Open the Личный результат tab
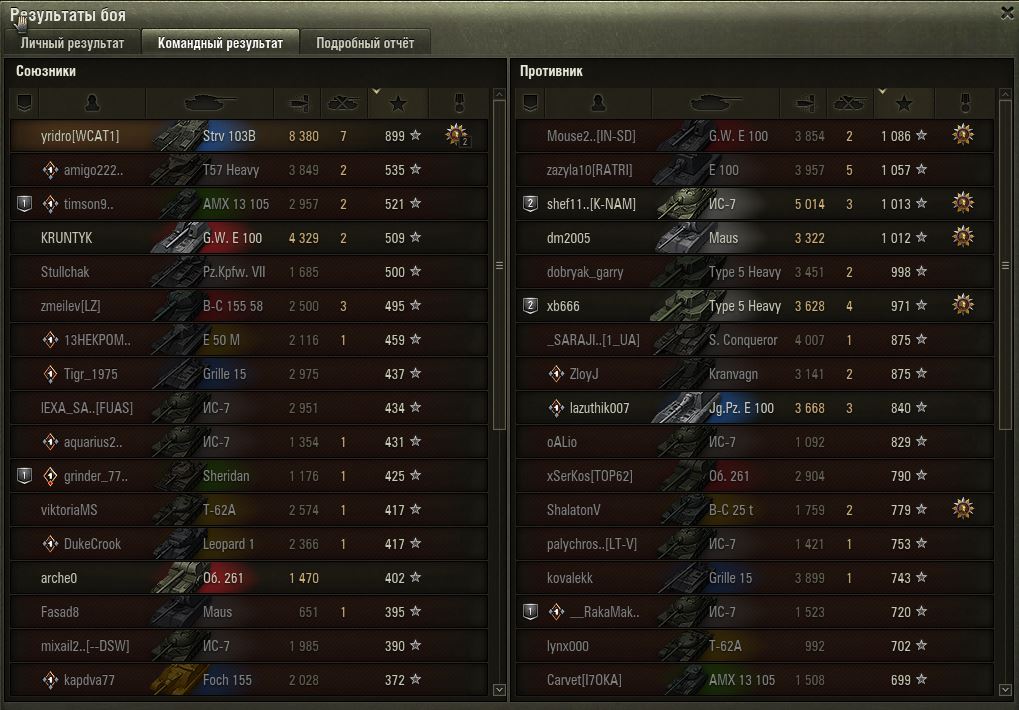 [x=72, y=43]
